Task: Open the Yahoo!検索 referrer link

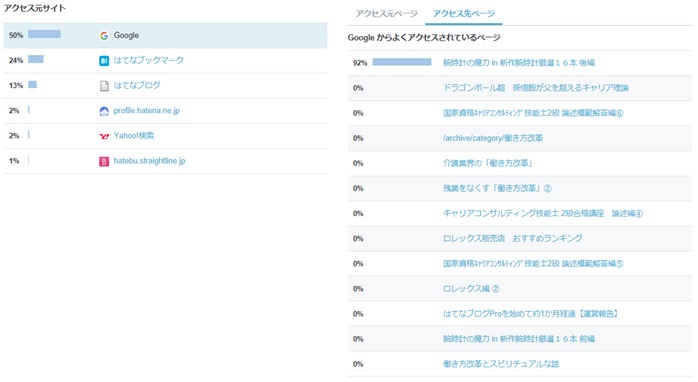Action: 134,135
